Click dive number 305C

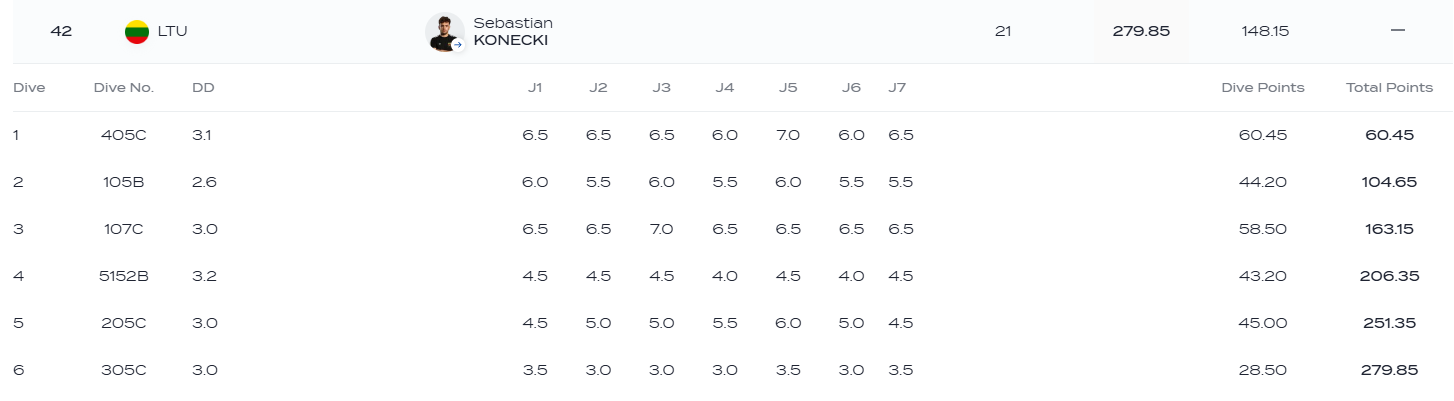click(124, 370)
